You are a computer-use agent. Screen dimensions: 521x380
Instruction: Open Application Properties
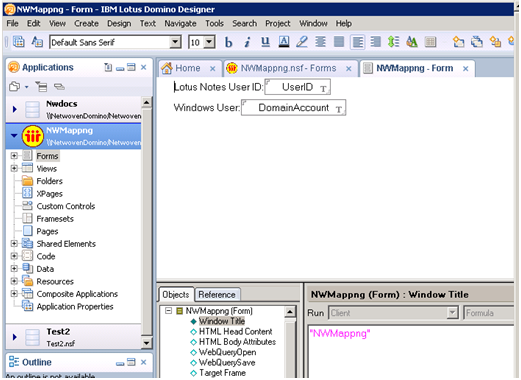[75, 306]
